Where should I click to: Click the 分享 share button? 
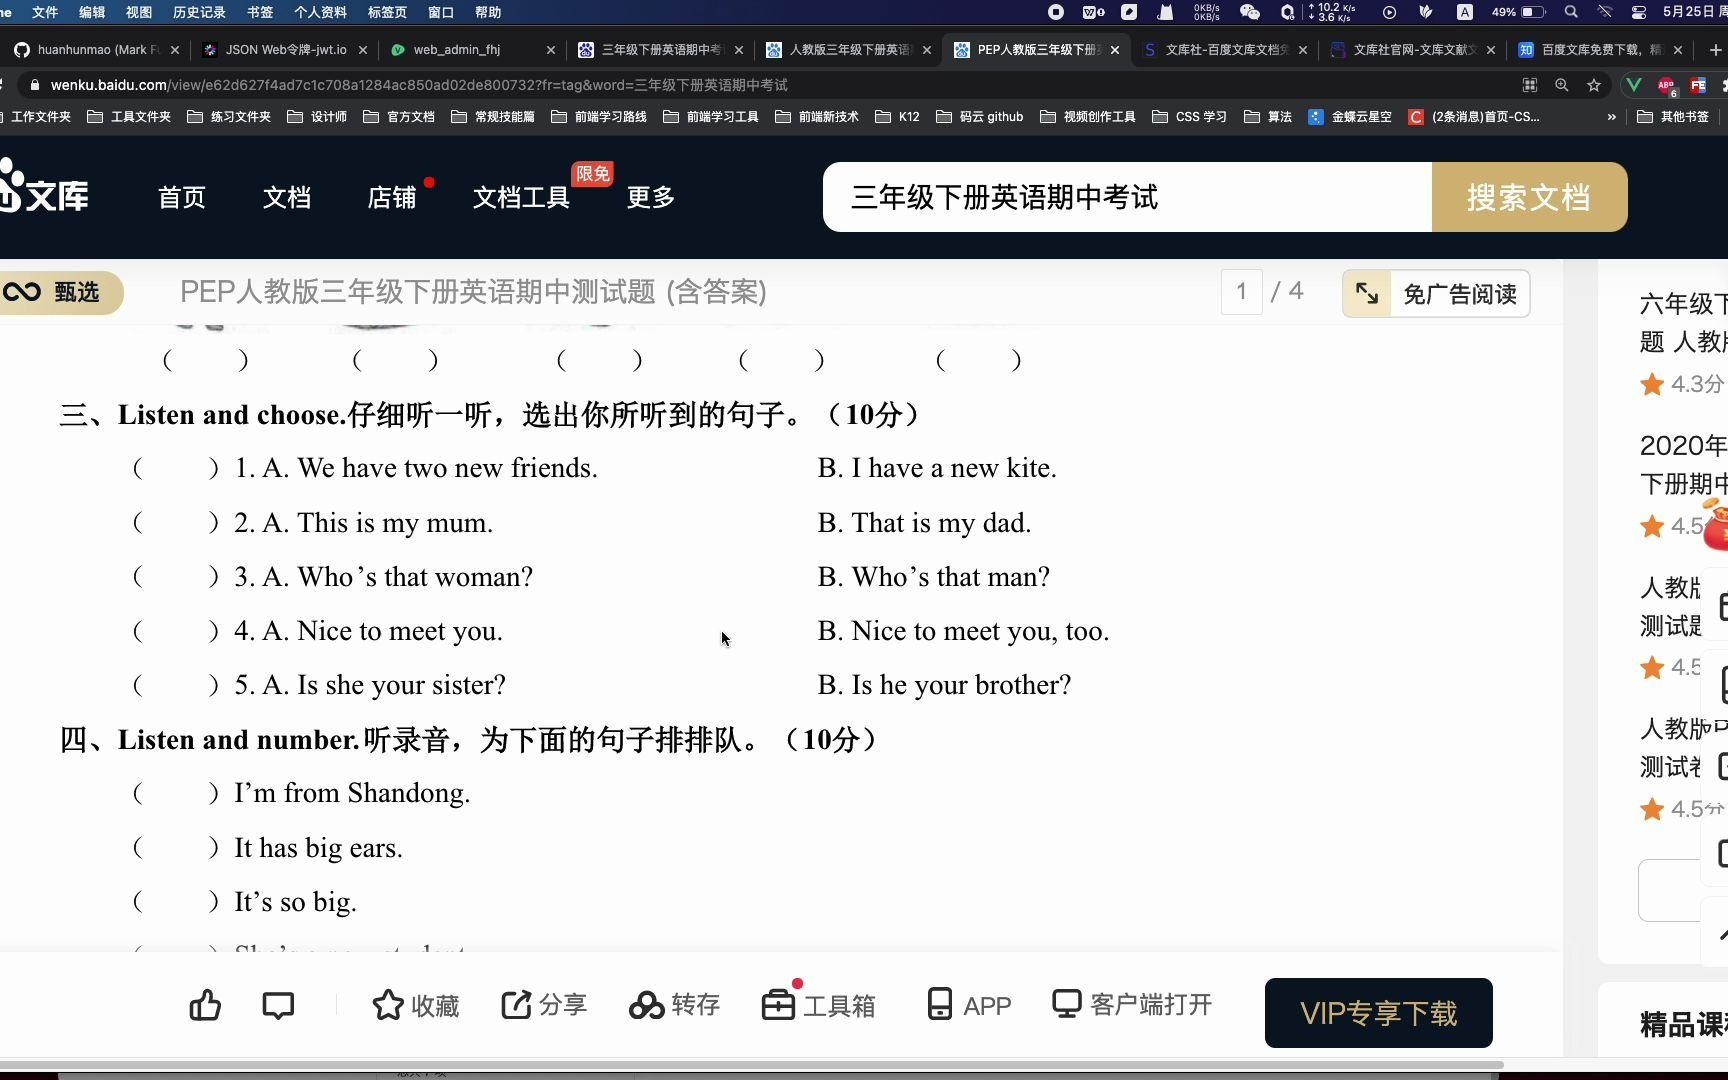[543, 1005]
